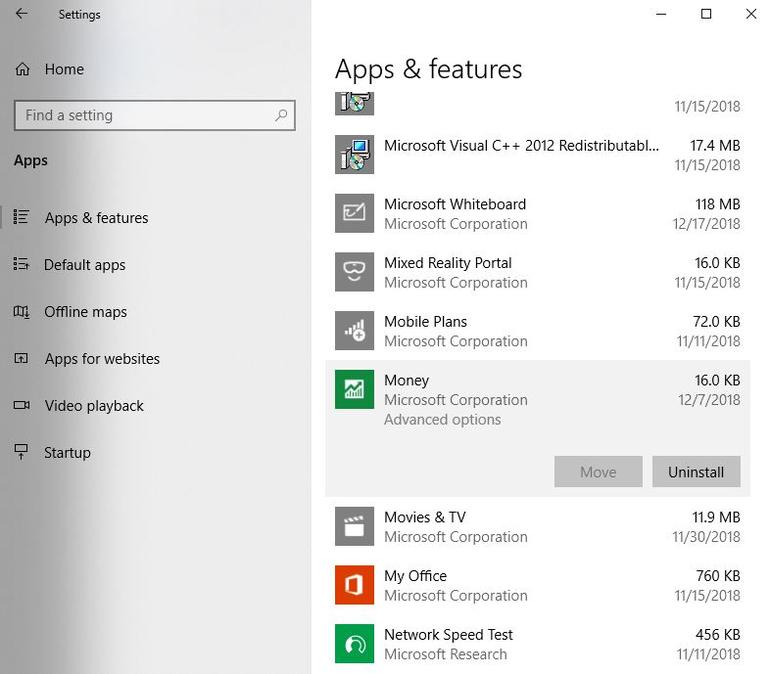Click the Apps & features page heading

[x=428, y=69]
